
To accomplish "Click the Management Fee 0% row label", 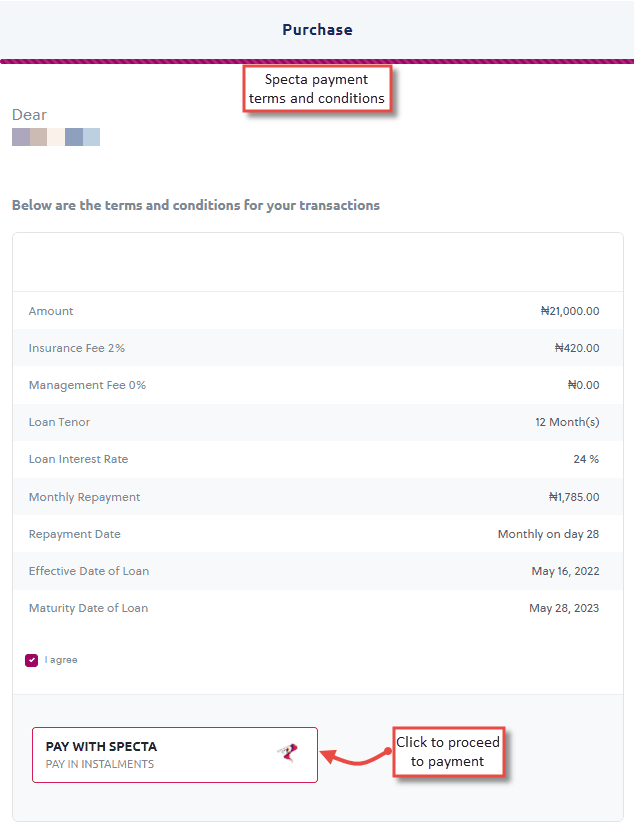I will [87, 385].
